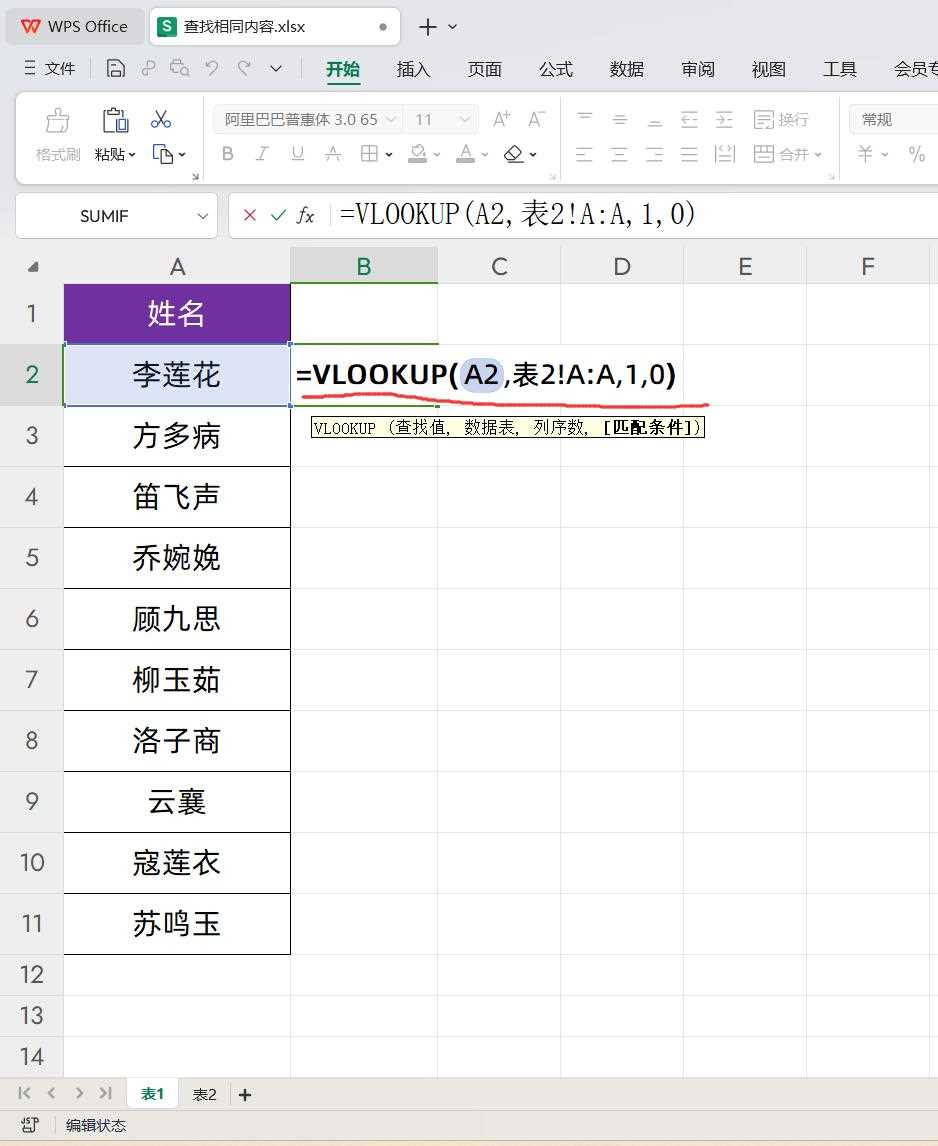Click the Select All corner triangle
This screenshot has width=938, height=1146.
tap(33, 267)
